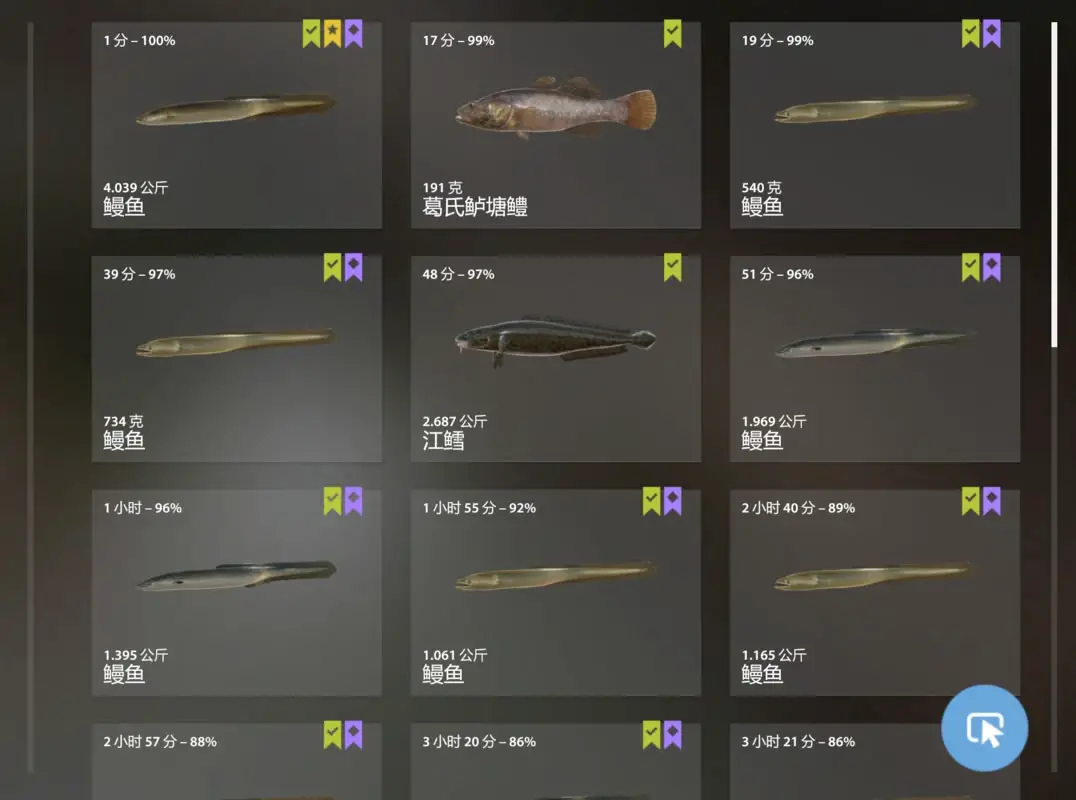Select the 江鳕 2.687 公斤 fish image
This screenshot has width=1076, height=800.
click(x=555, y=340)
